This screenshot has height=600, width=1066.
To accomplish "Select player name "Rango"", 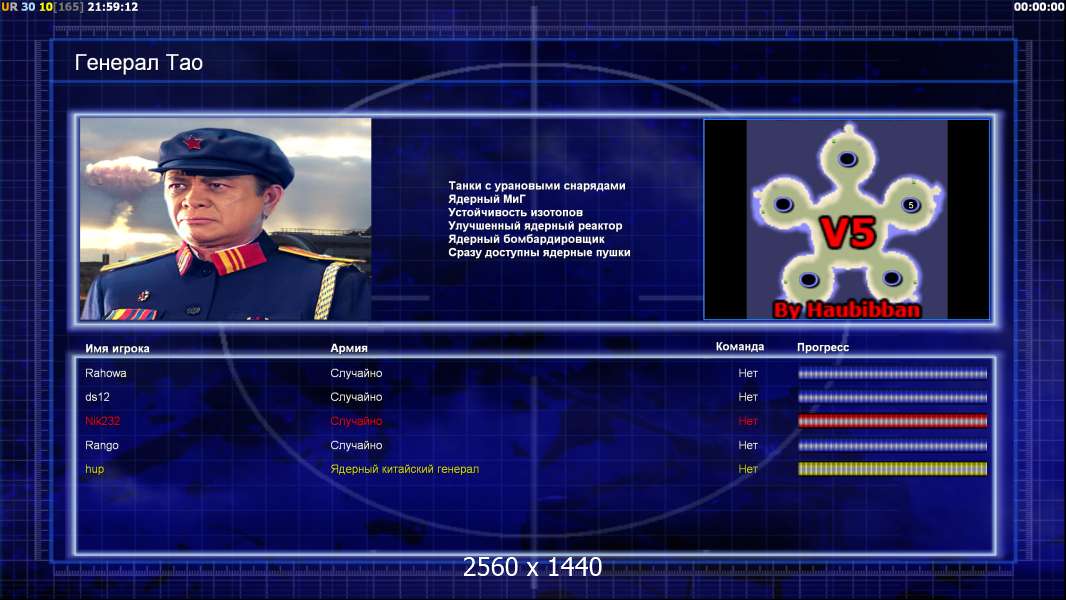I will click(x=102, y=445).
